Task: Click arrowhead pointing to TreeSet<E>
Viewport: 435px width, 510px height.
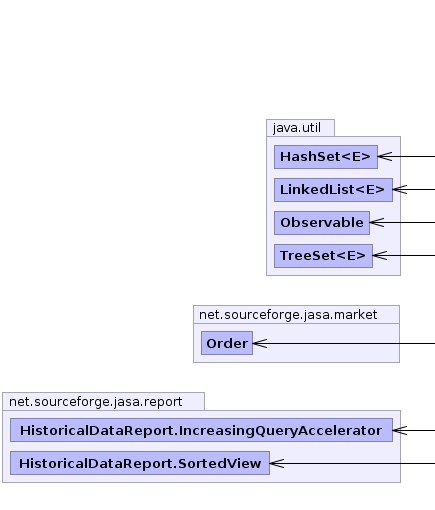Action: tap(380, 255)
